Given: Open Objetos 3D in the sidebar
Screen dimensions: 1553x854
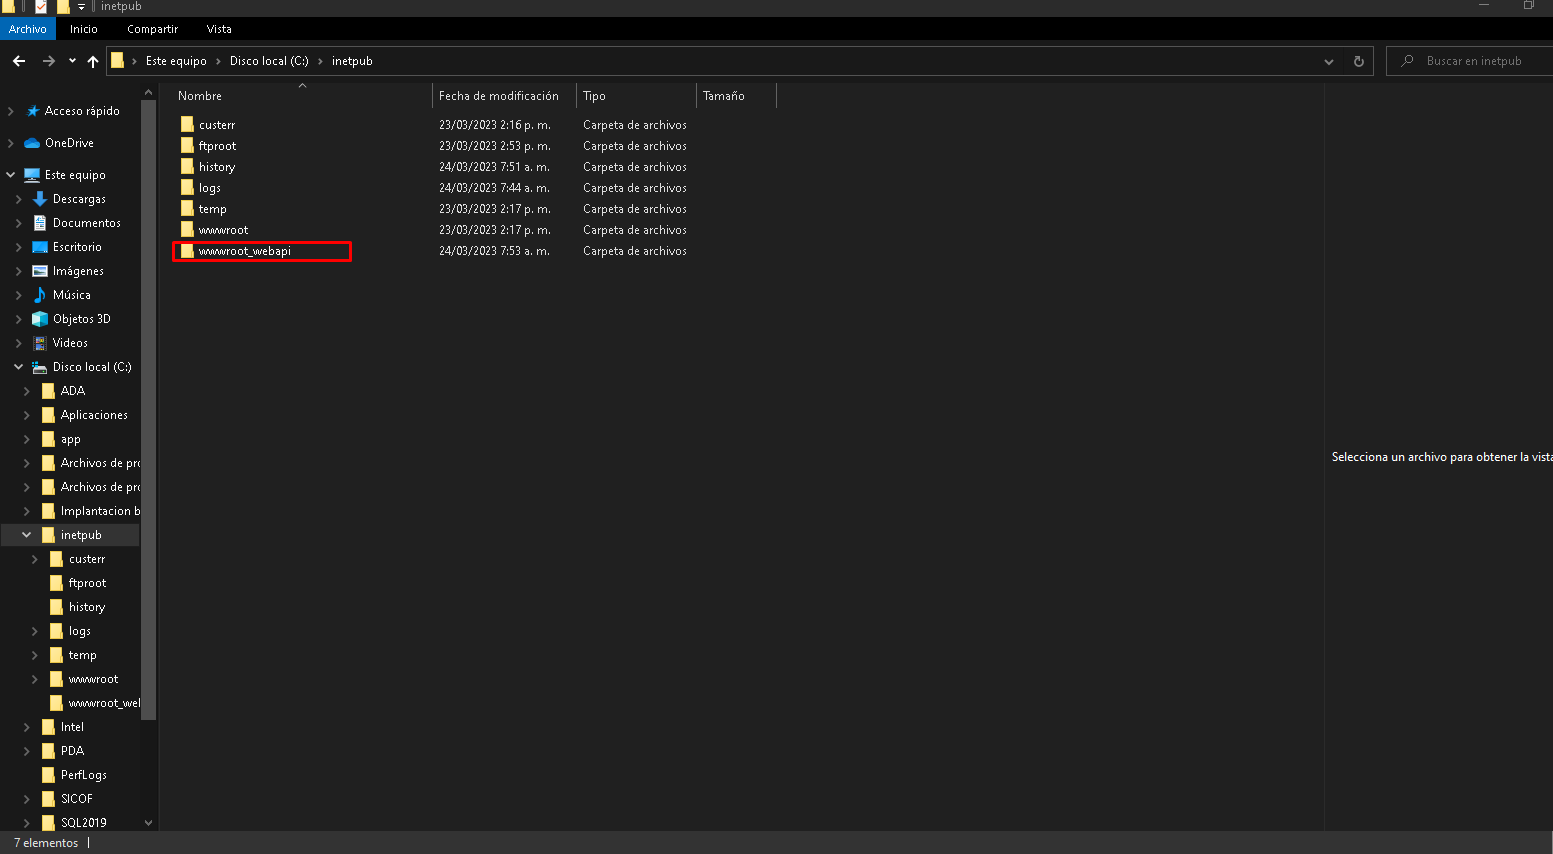Looking at the screenshot, I should click(x=81, y=319).
